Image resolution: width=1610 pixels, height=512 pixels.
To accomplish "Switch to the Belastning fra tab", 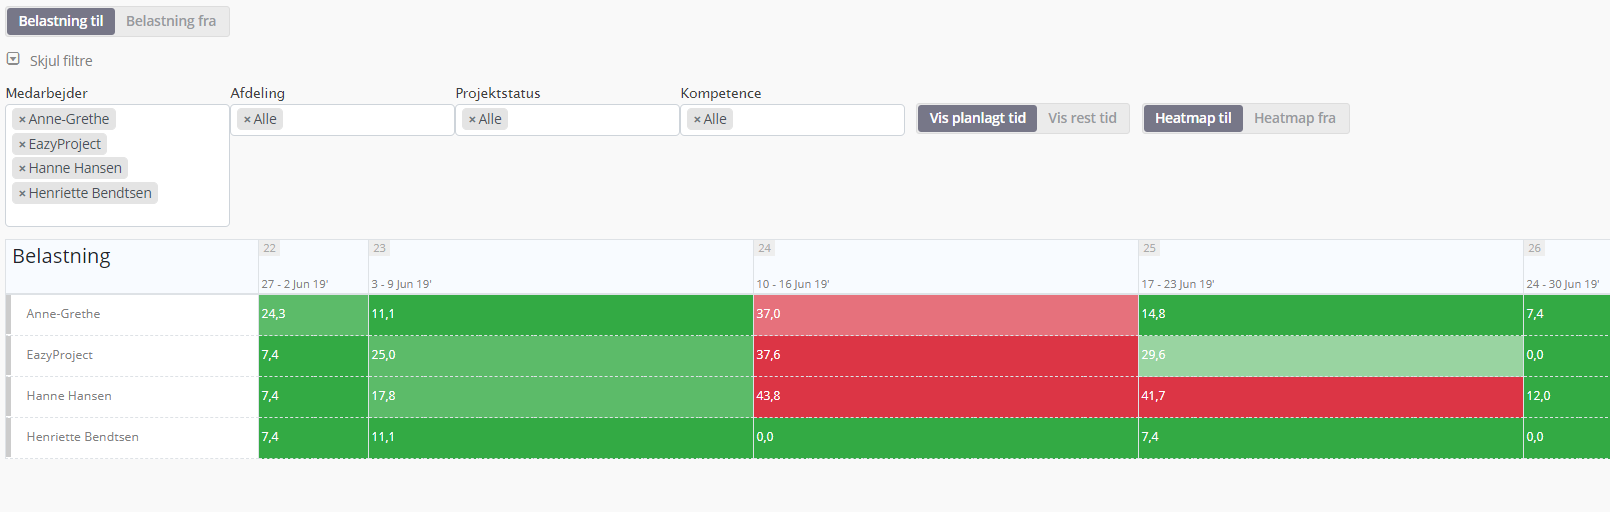I will (171, 21).
